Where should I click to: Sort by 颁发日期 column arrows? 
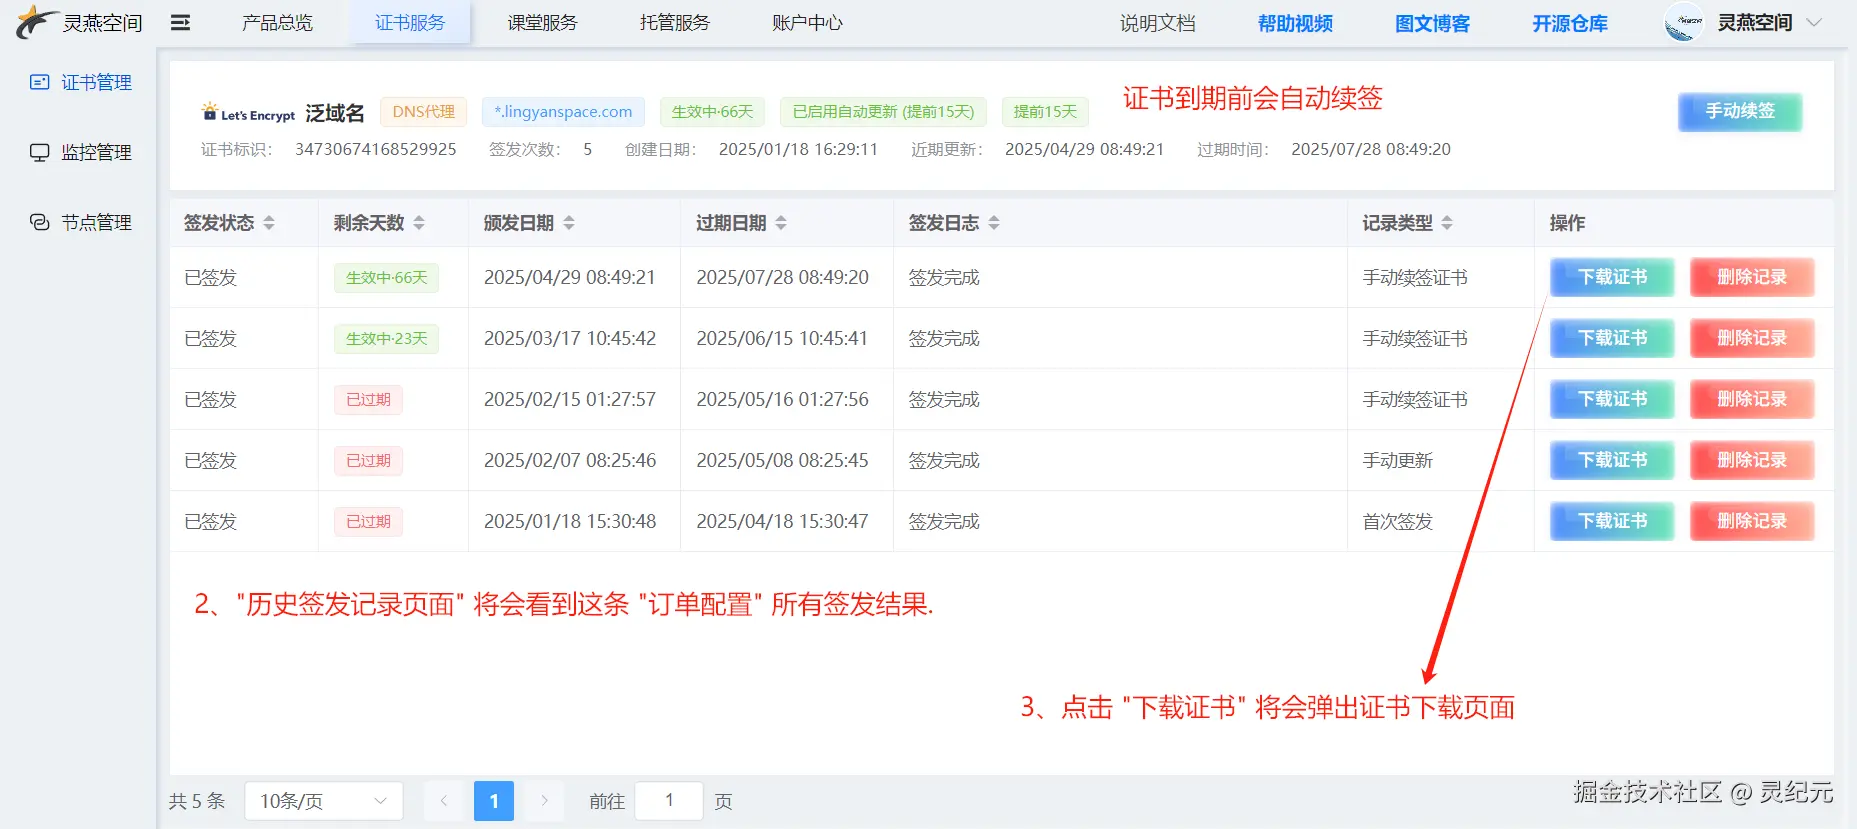click(x=569, y=223)
